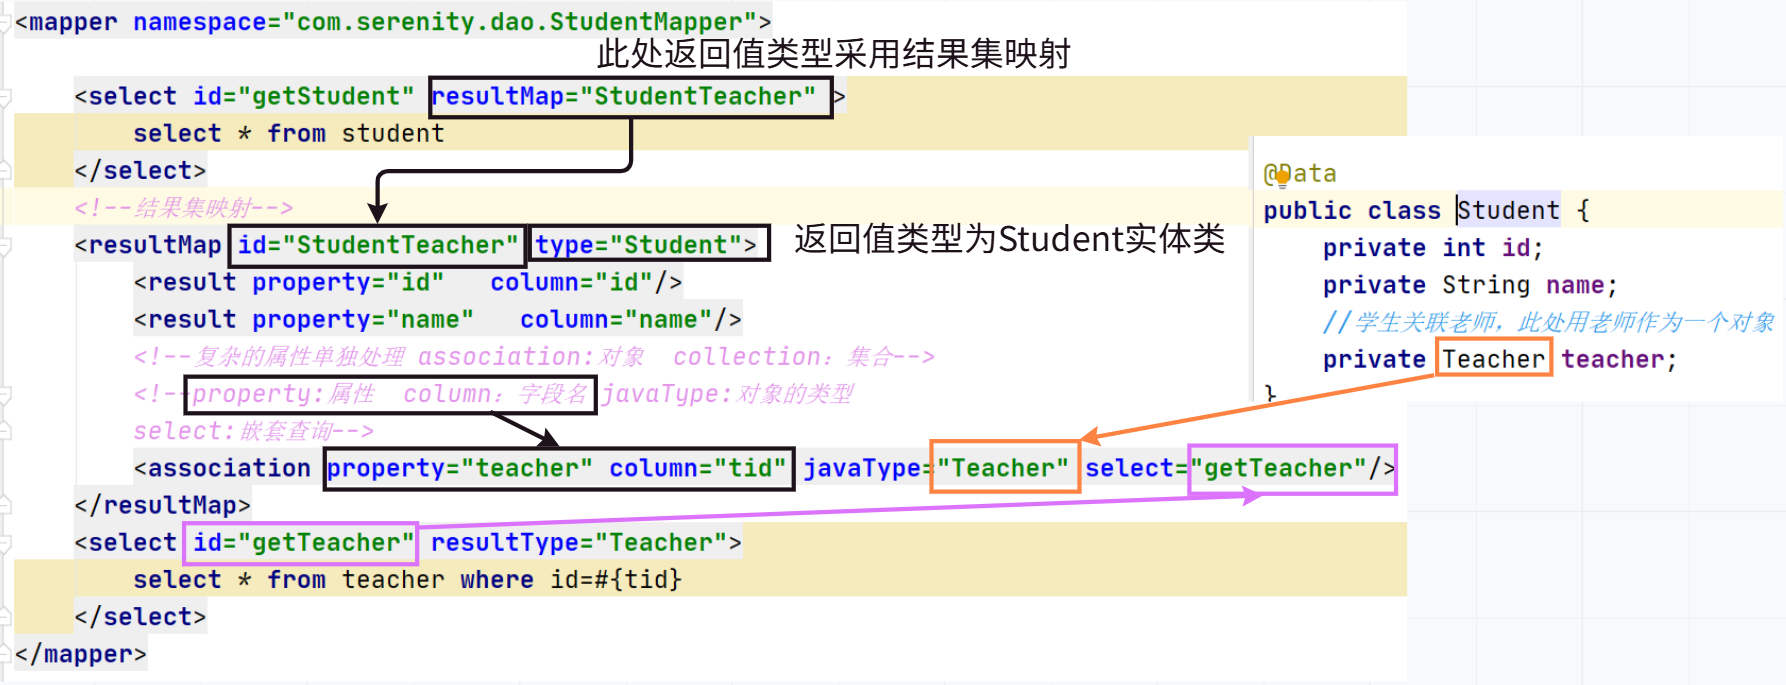Click the javaType value "Teacher" in the association tag
Screen dimensions: 1786x685
point(1003,468)
